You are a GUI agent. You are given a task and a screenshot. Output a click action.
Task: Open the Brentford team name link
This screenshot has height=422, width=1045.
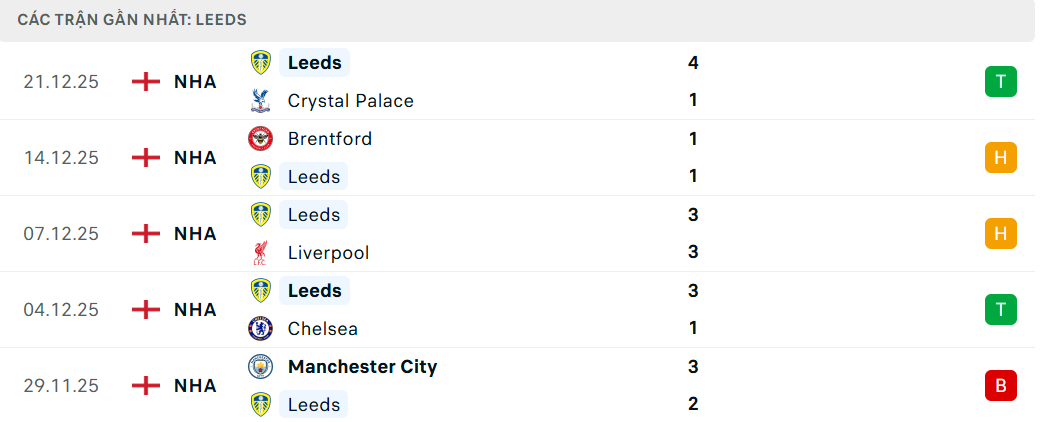[x=329, y=138]
